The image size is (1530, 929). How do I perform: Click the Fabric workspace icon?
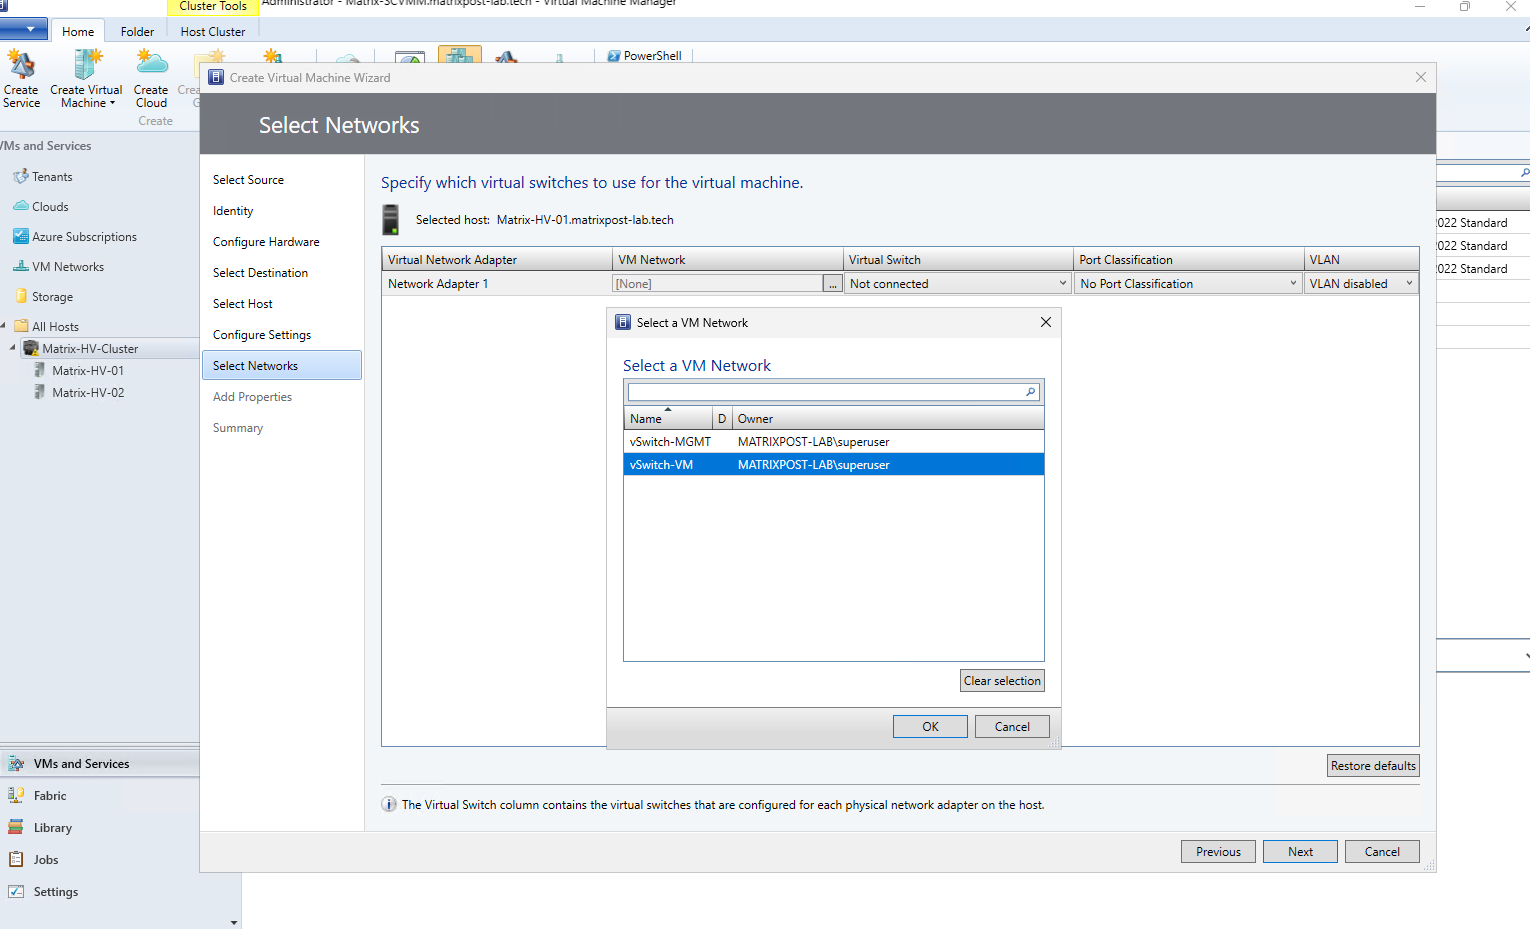tap(16, 796)
